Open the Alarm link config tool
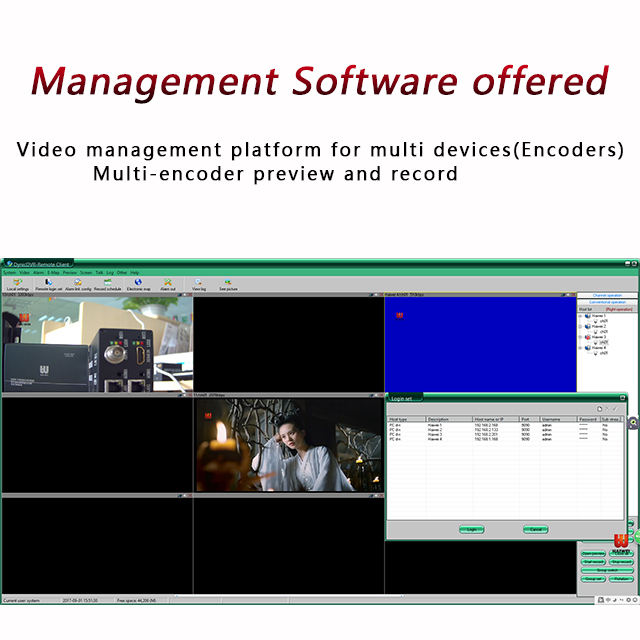Image resolution: width=640 pixels, height=640 pixels. 78,284
